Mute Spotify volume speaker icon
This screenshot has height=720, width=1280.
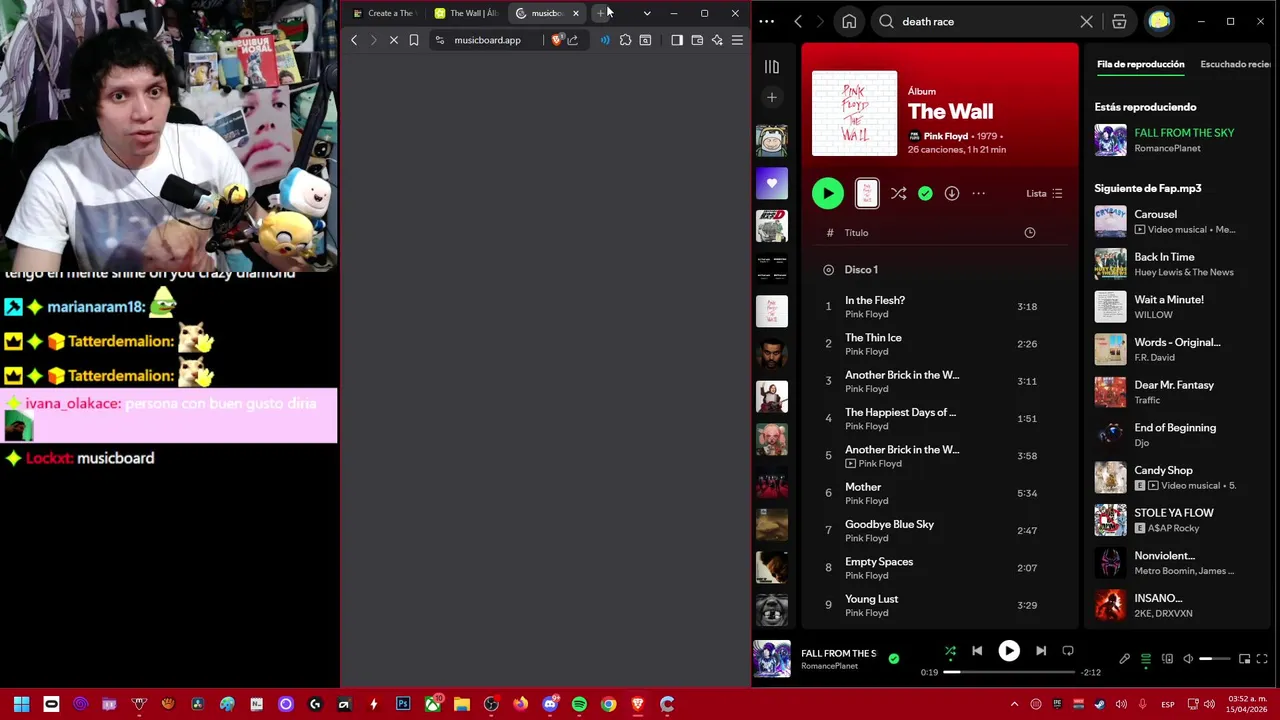(x=1188, y=659)
